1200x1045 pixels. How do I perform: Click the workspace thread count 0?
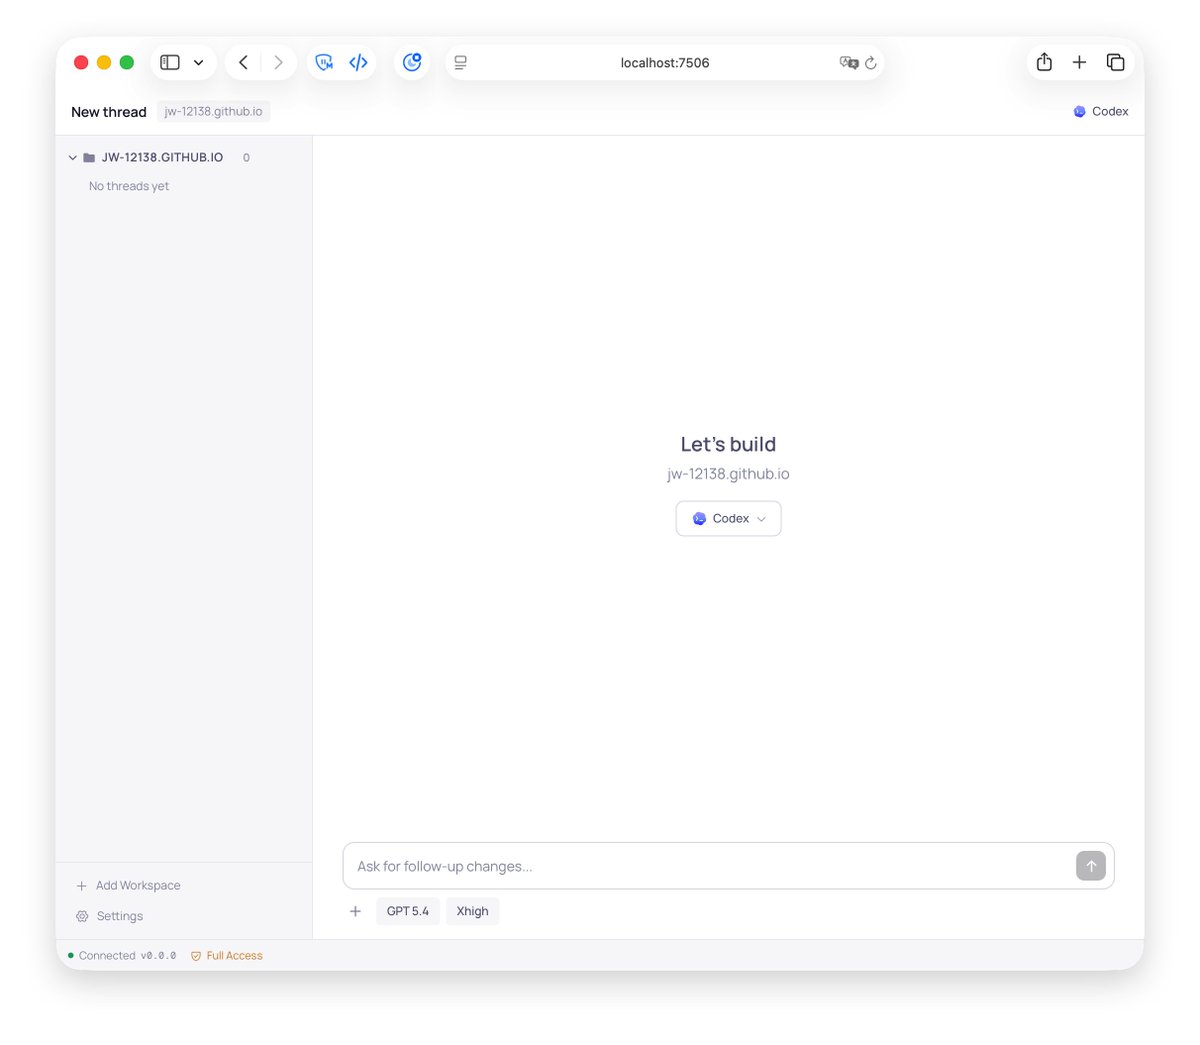point(246,158)
